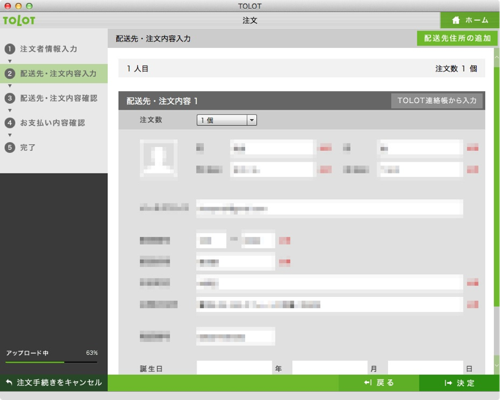Click the 誕生日 label
500x400 pixels.
click(151, 369)
